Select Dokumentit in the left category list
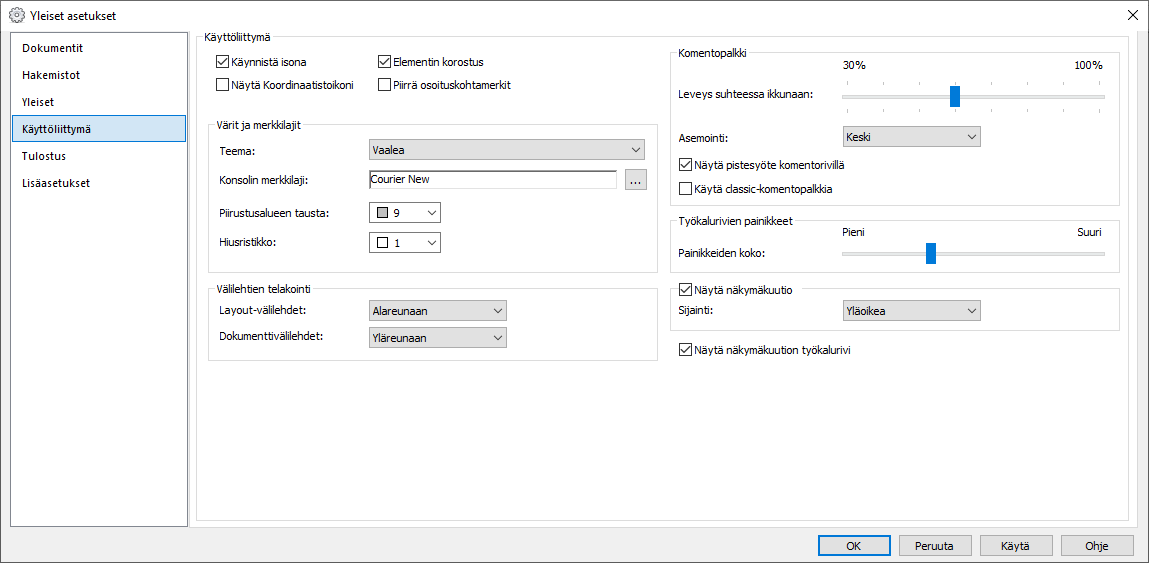This screenshot has height=563, width=1149. (x=53, y=48)
